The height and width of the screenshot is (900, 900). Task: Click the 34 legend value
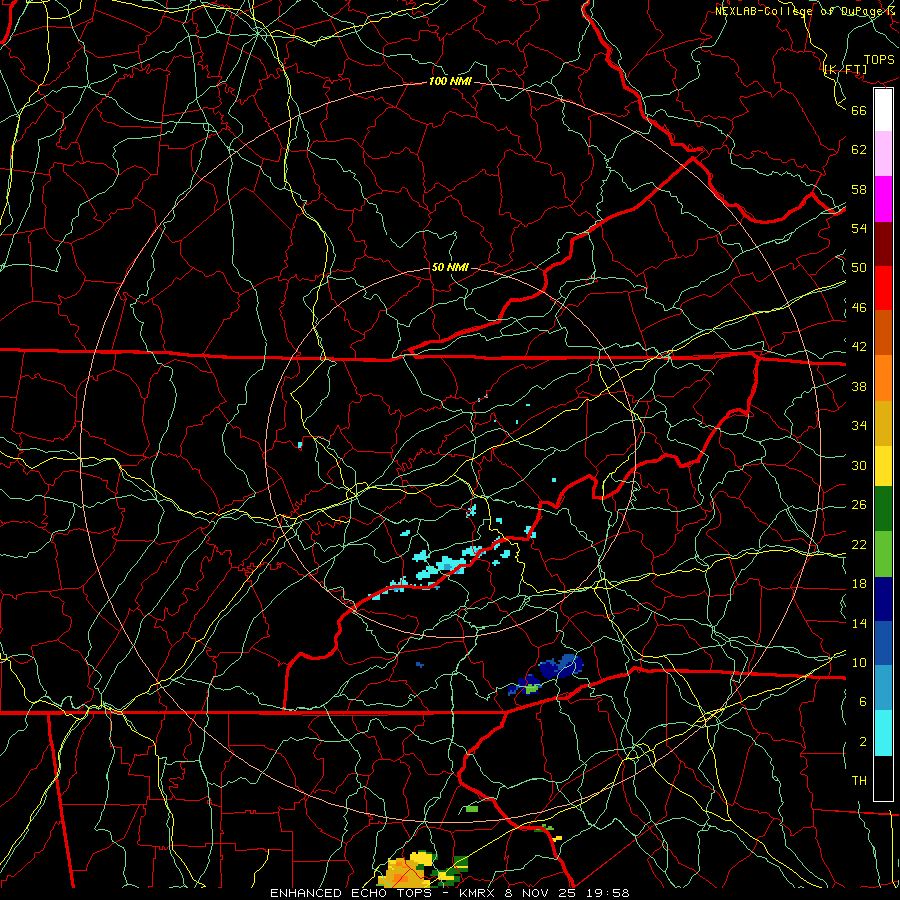coord(859,426)
